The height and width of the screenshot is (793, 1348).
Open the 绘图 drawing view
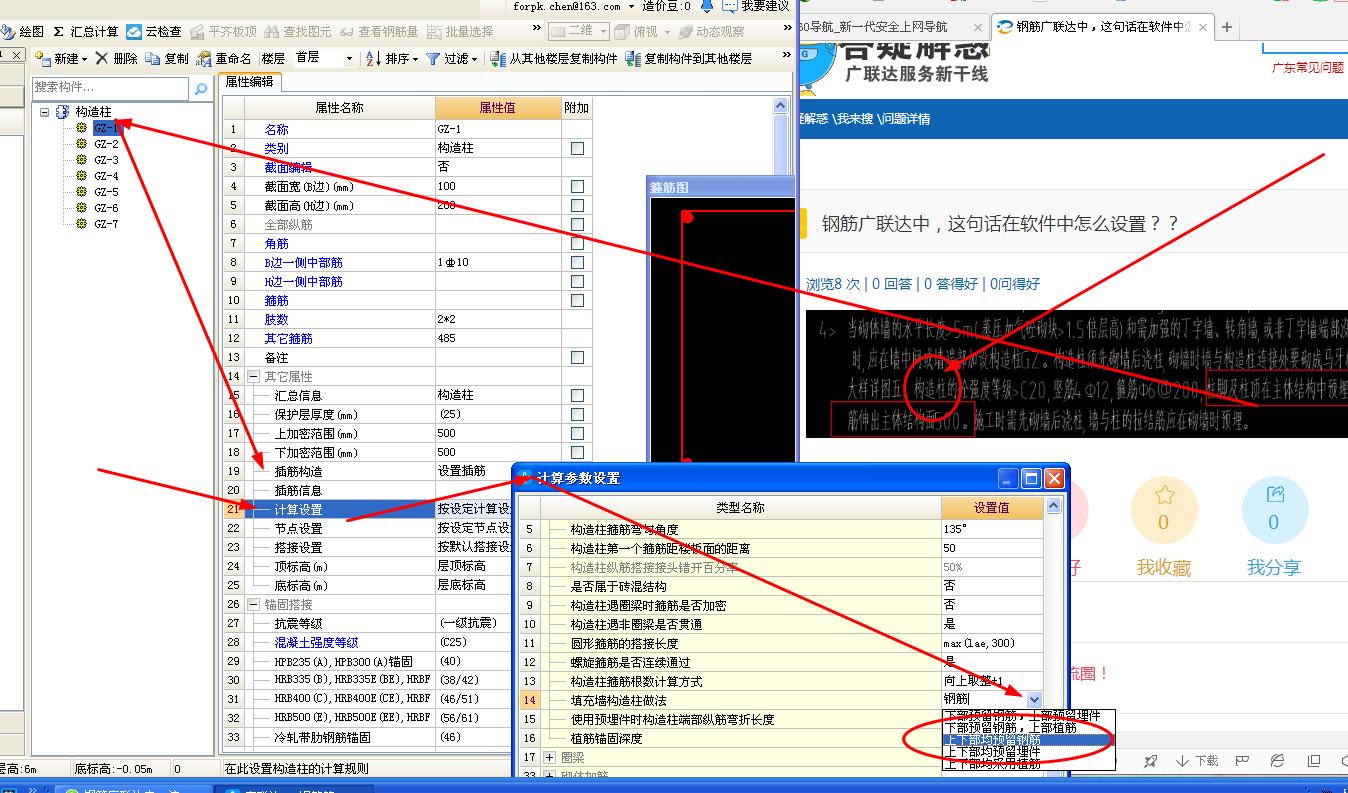(22, 32)
